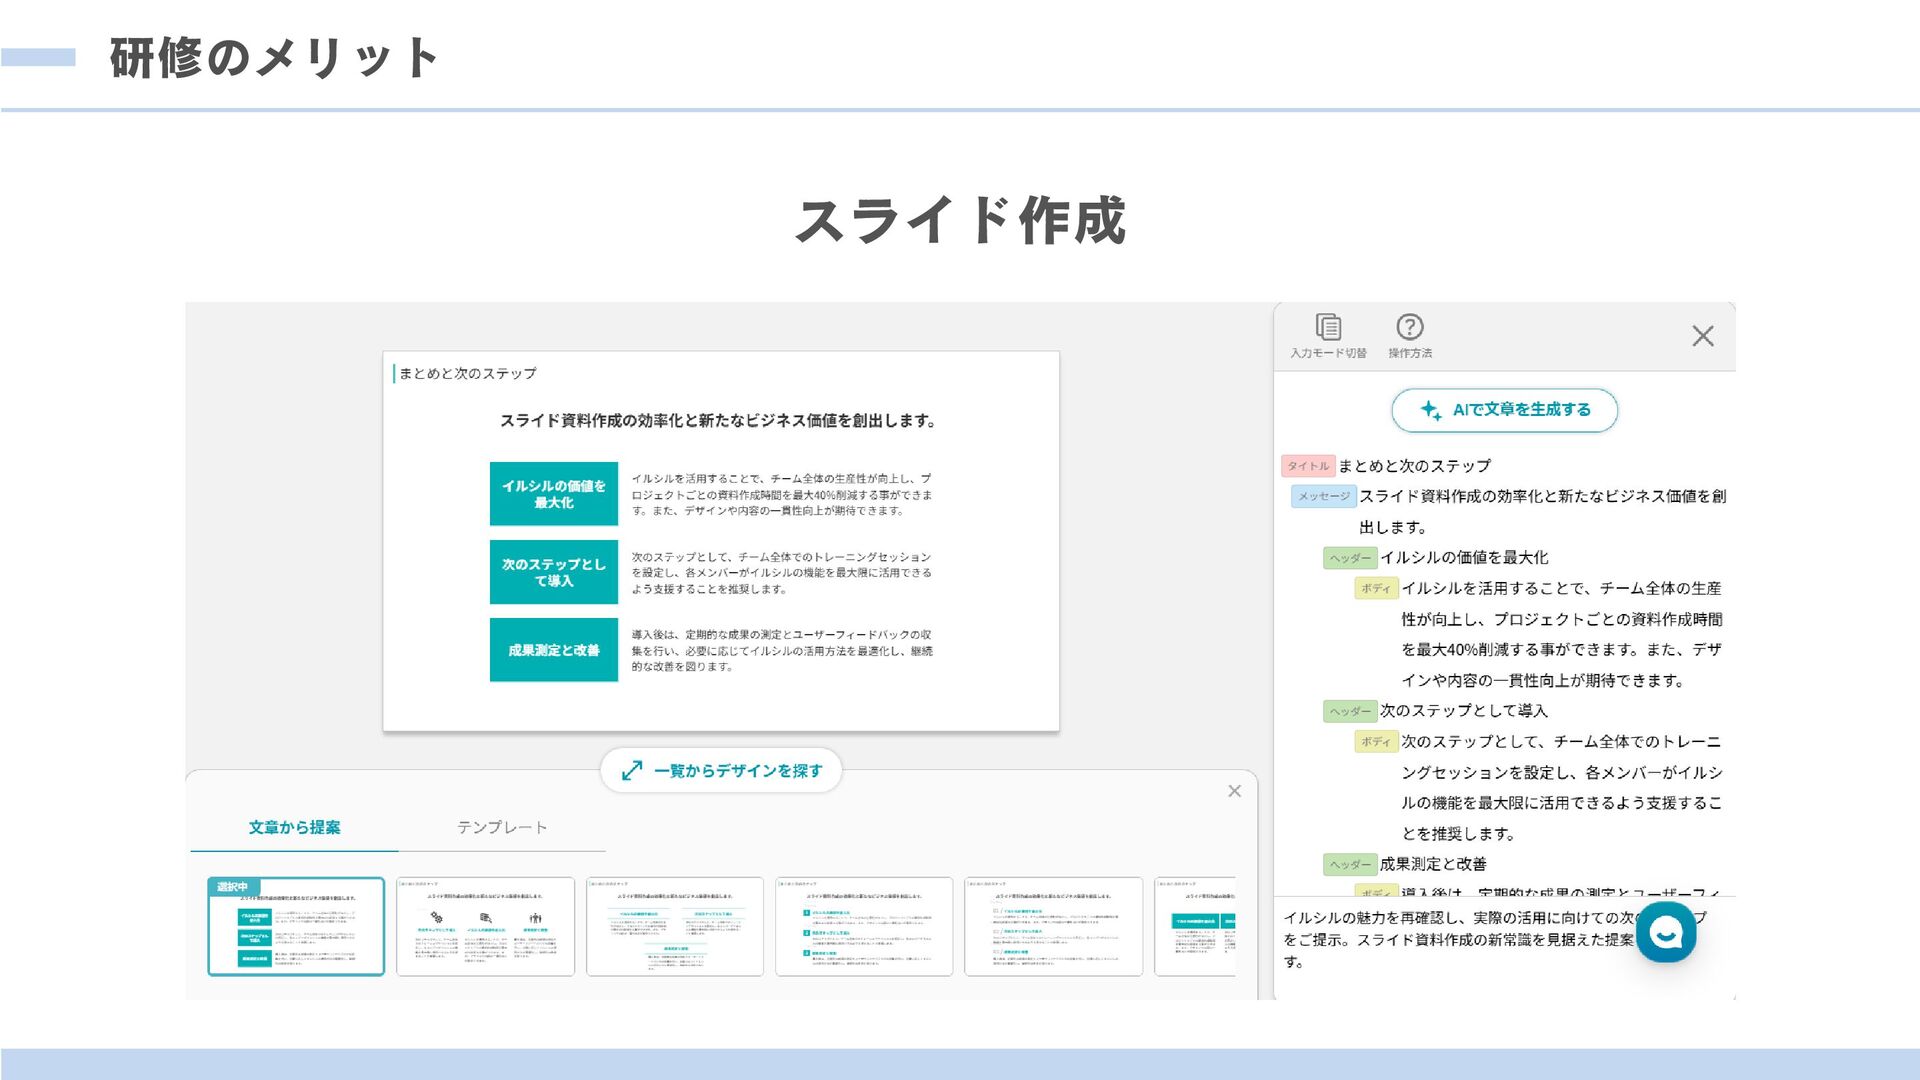This screenshot has height=1080, width=1920.
Task: Click ボディ tag beside イルシルを活用することで
Action: tap(1376, 588)
